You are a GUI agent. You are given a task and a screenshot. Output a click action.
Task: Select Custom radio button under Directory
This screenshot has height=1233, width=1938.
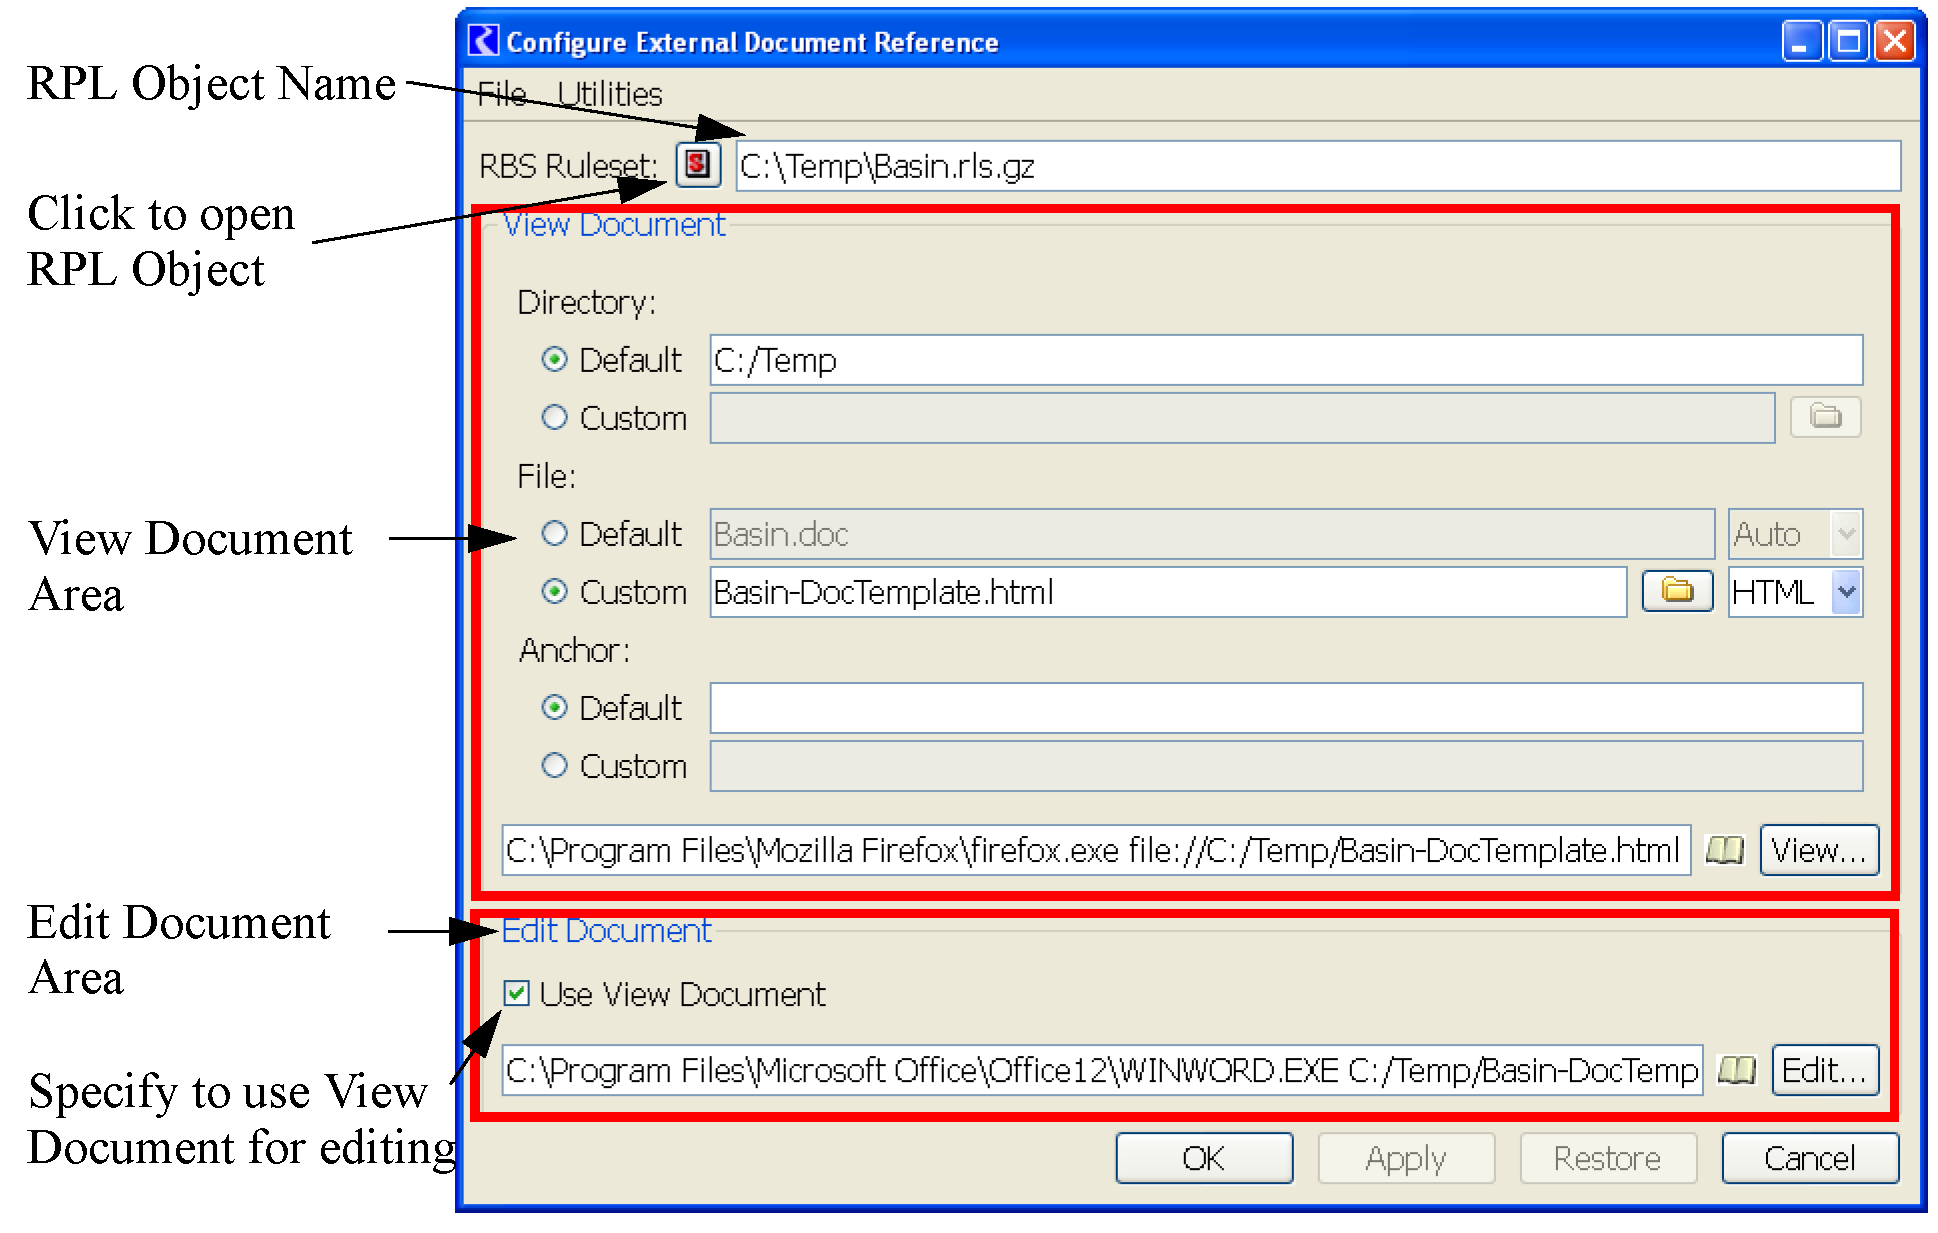tap(554, 417)
